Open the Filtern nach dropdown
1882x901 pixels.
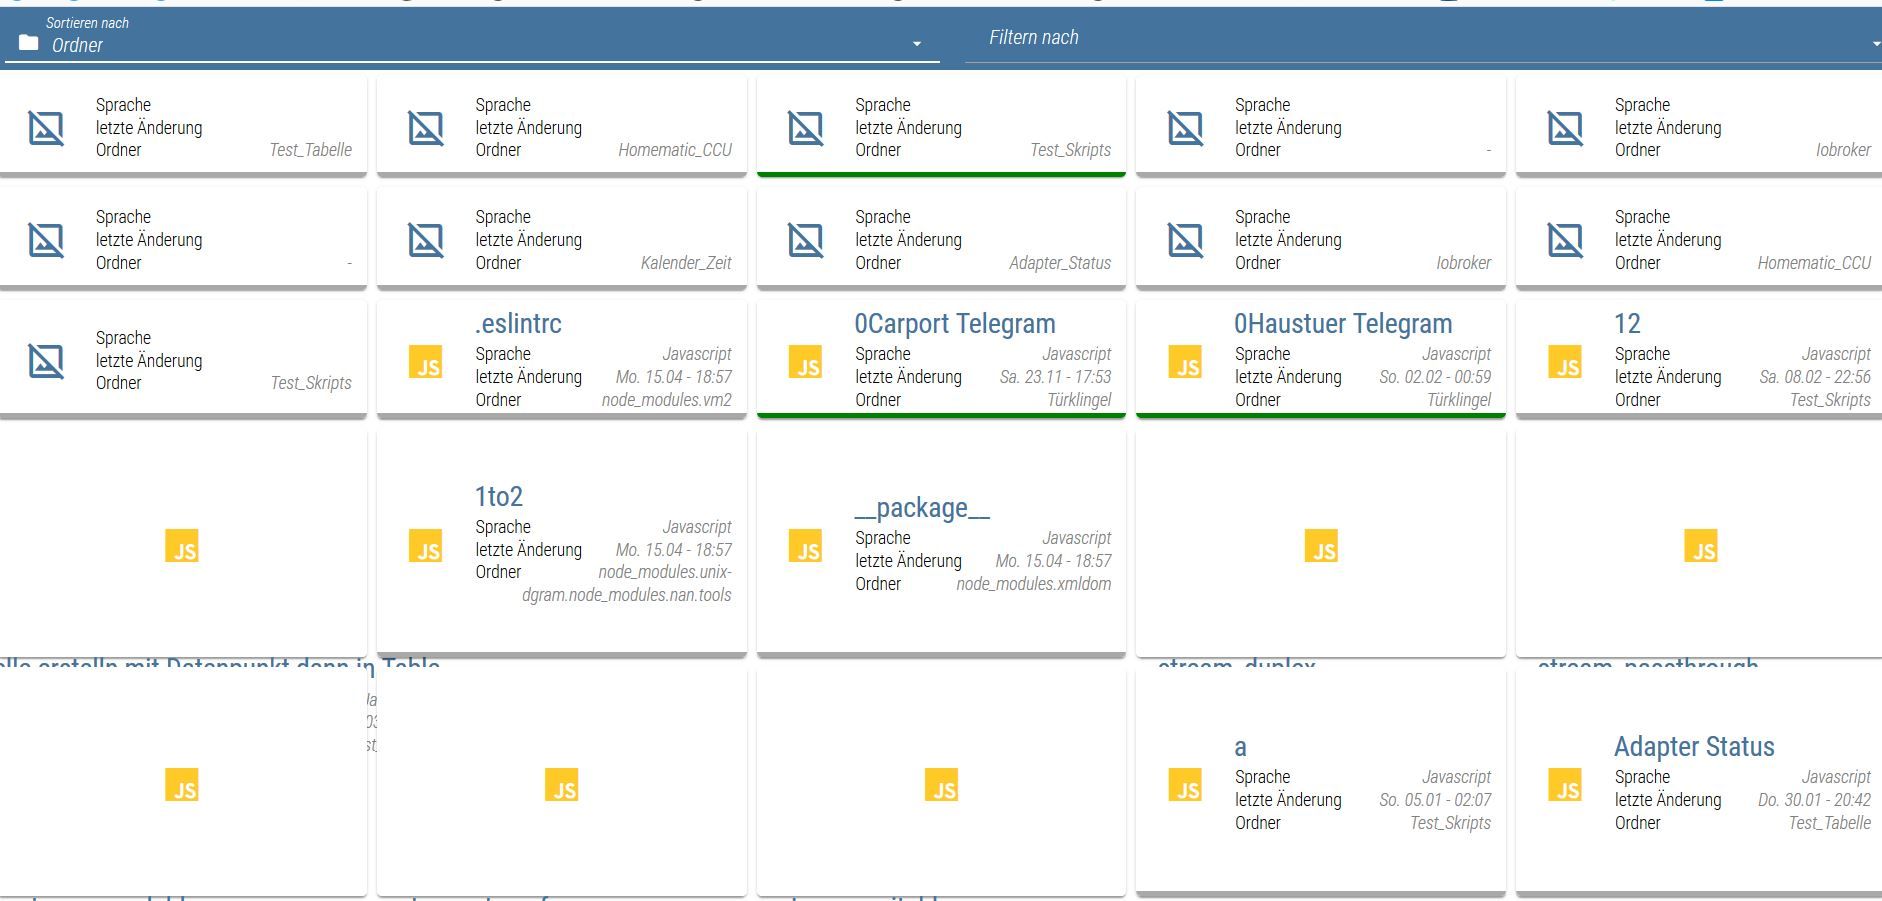click(x=1420, y=38)
